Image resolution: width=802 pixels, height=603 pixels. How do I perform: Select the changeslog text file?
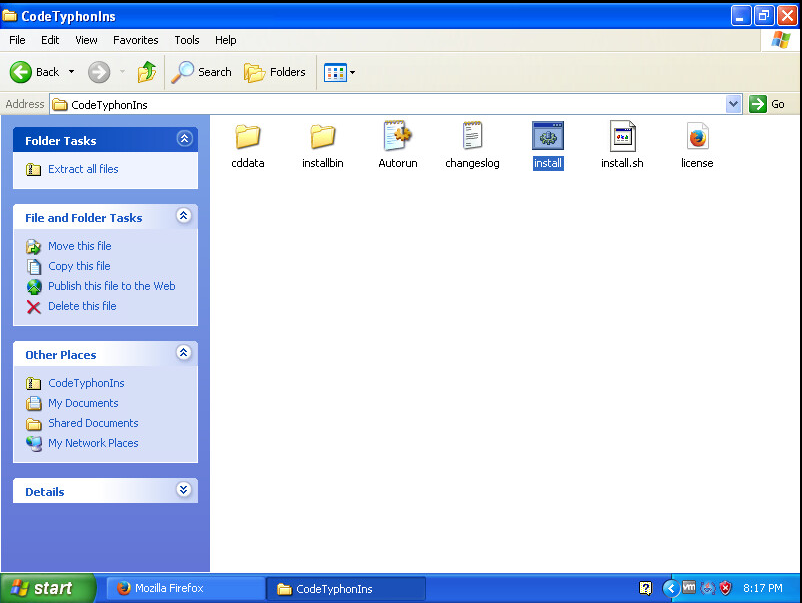click(472, 138)
